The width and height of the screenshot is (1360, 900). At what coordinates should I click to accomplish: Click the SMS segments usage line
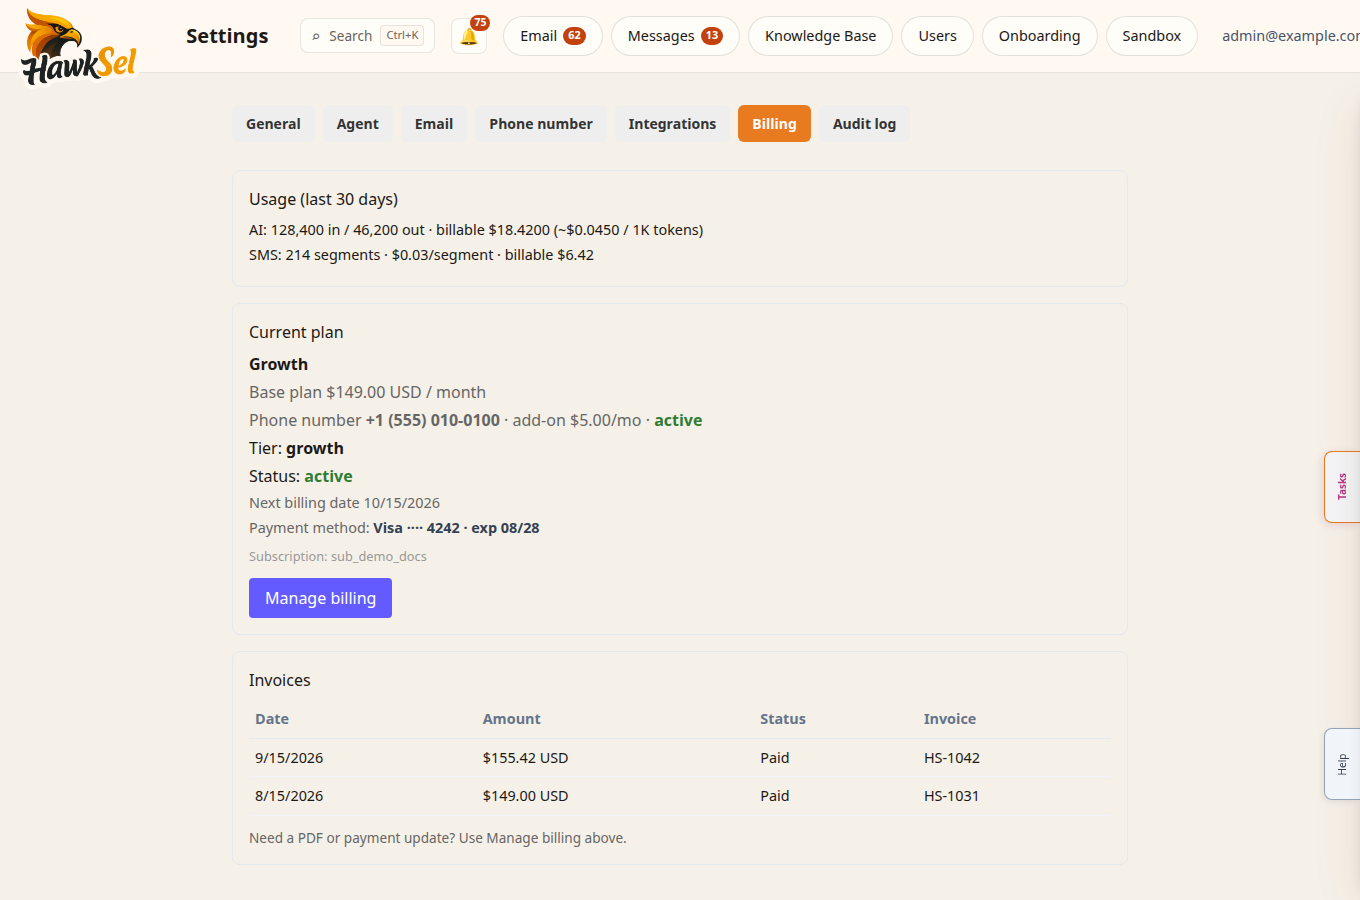(x=421, y=255)
